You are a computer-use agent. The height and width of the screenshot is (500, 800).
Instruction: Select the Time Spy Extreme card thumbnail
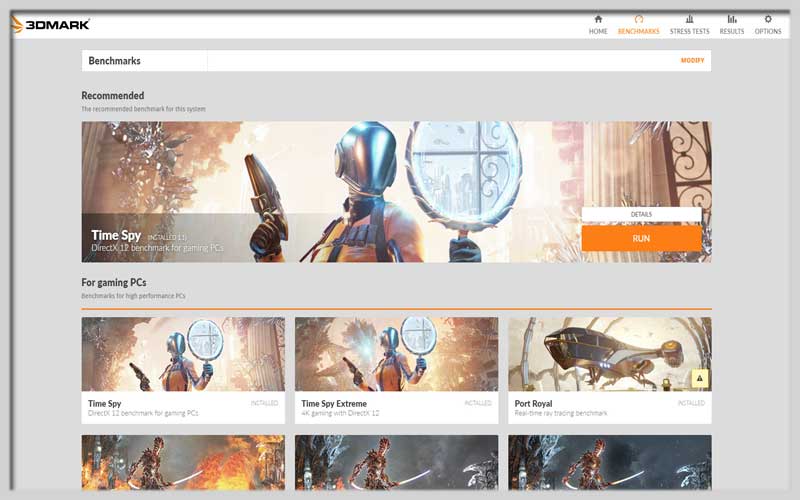(x=396, y=354)
